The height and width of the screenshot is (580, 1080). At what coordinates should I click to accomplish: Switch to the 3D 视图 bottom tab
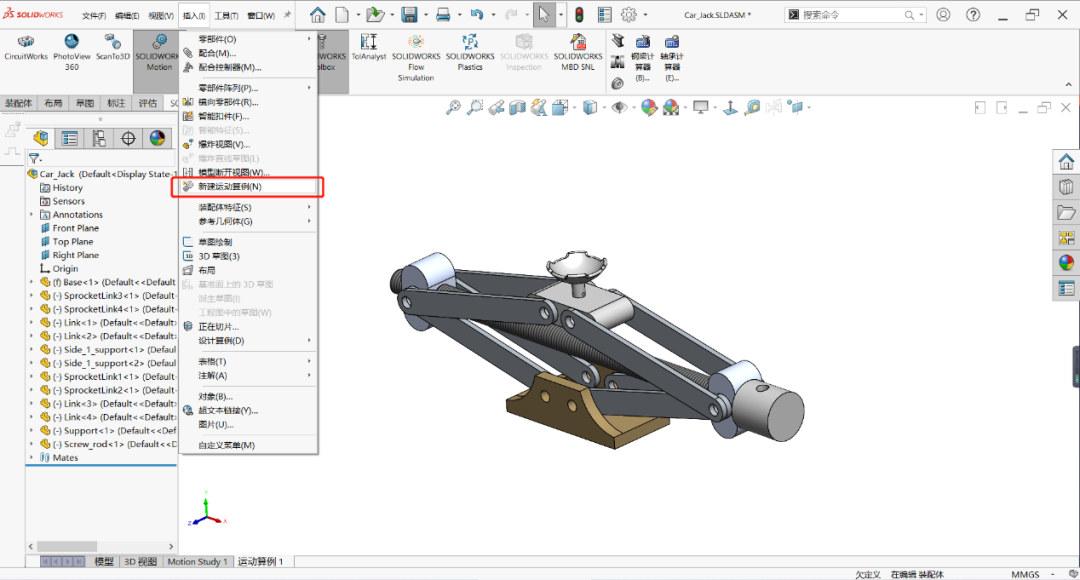[x=140, y=561]
